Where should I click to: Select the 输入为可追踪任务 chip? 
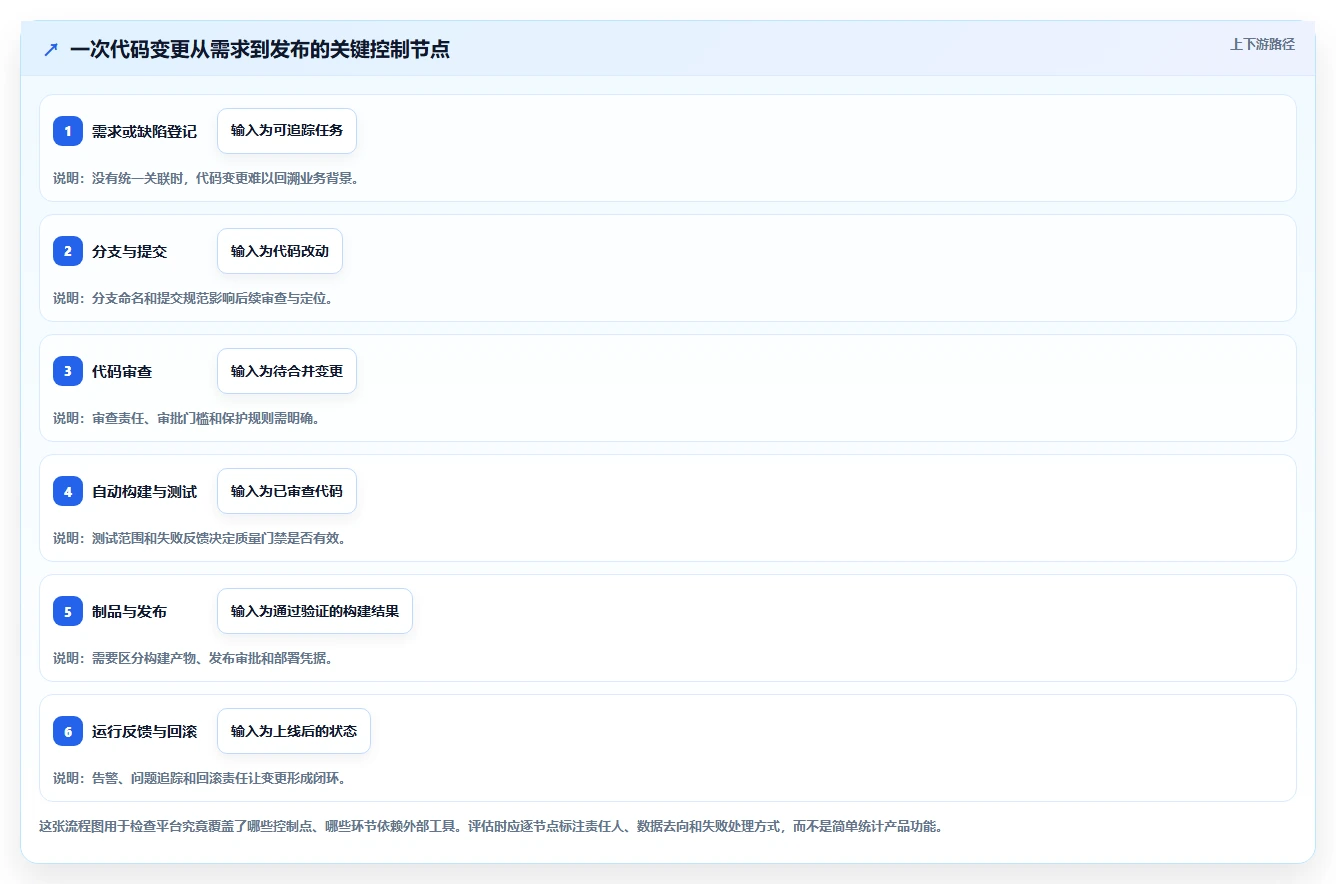(x=287, y=131)
